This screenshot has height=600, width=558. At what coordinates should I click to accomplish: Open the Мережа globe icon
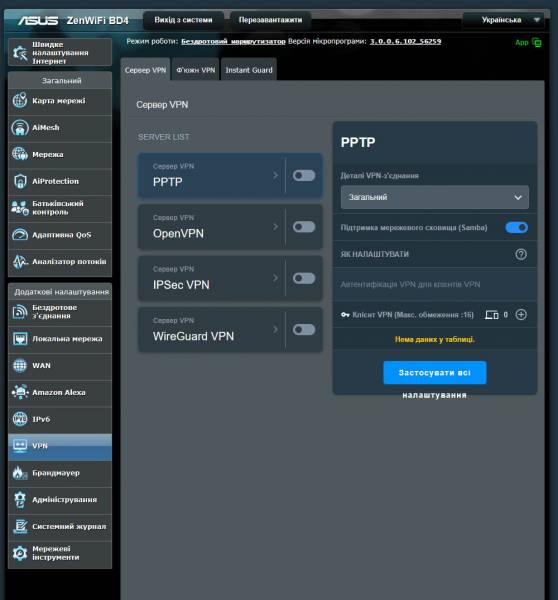pyautogui.click(x=20, y=154)
